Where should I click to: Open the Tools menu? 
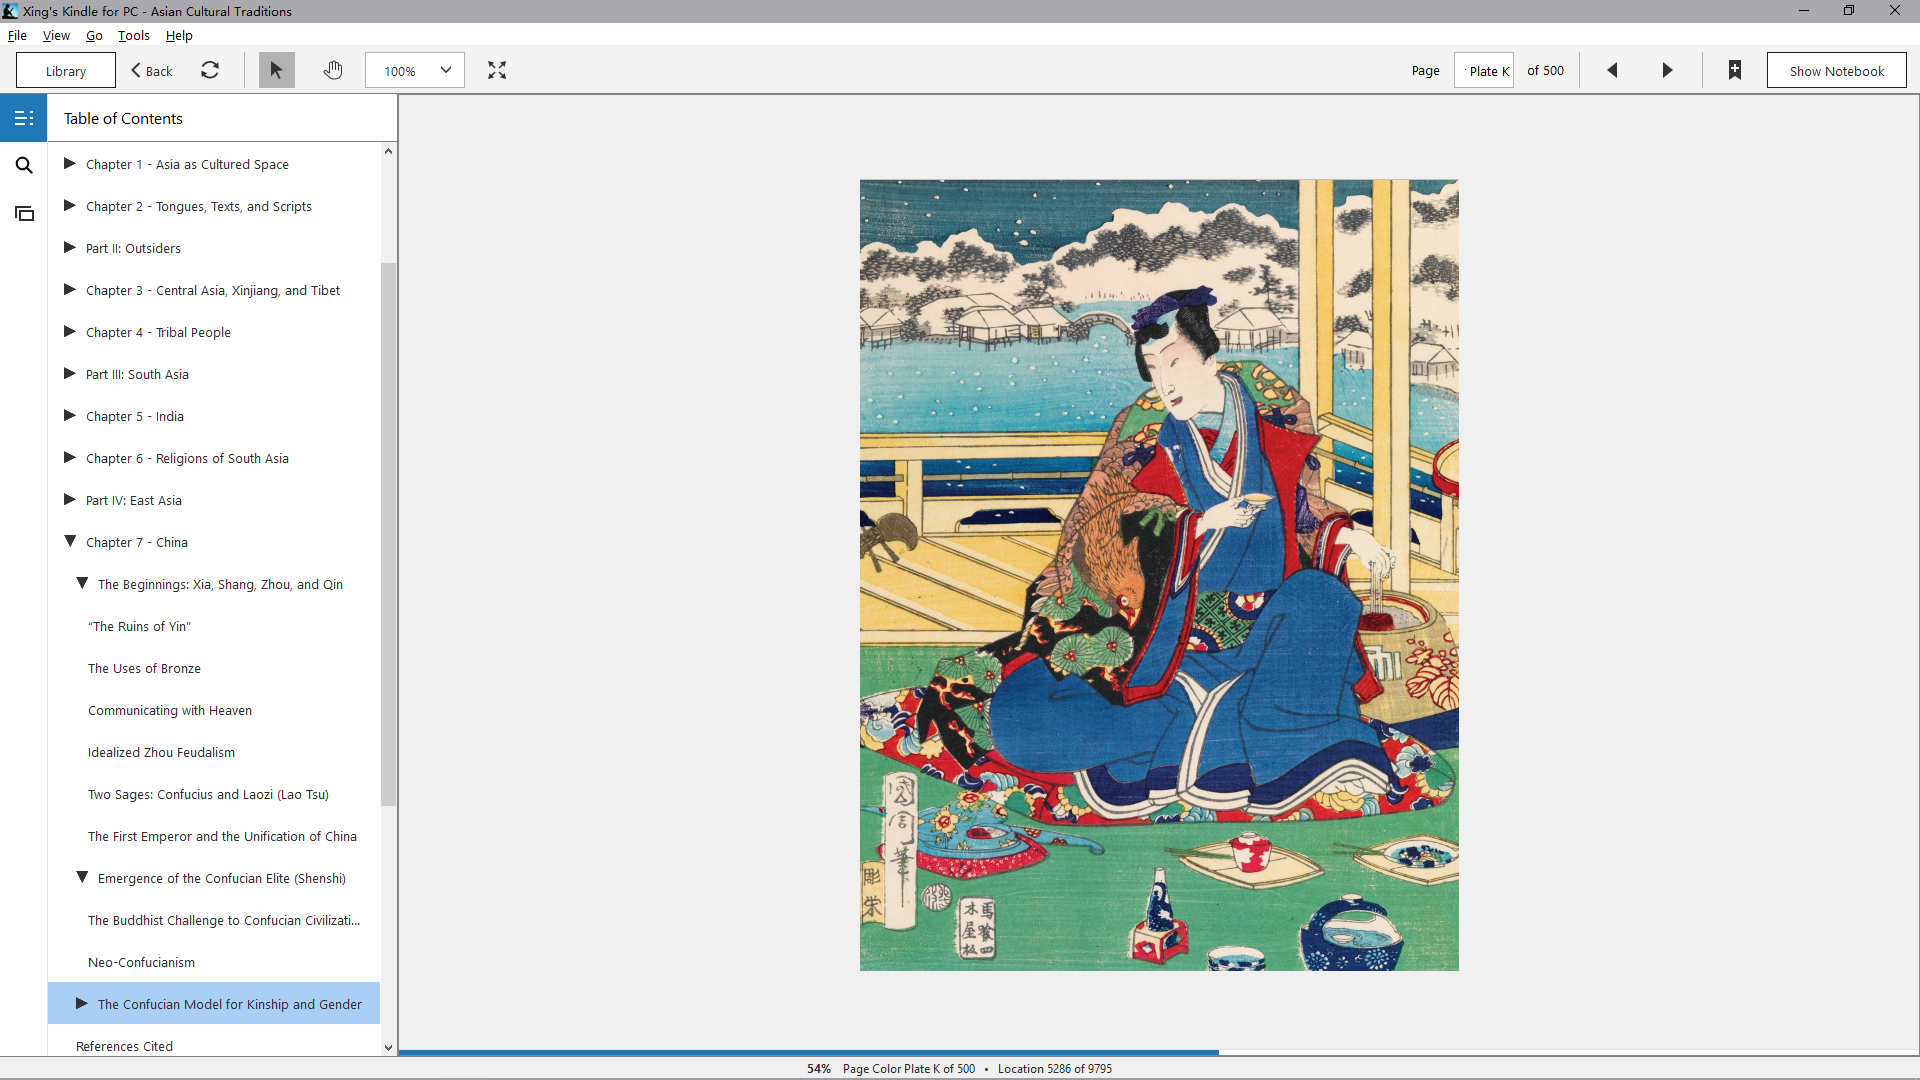click(x=134, y=35)
